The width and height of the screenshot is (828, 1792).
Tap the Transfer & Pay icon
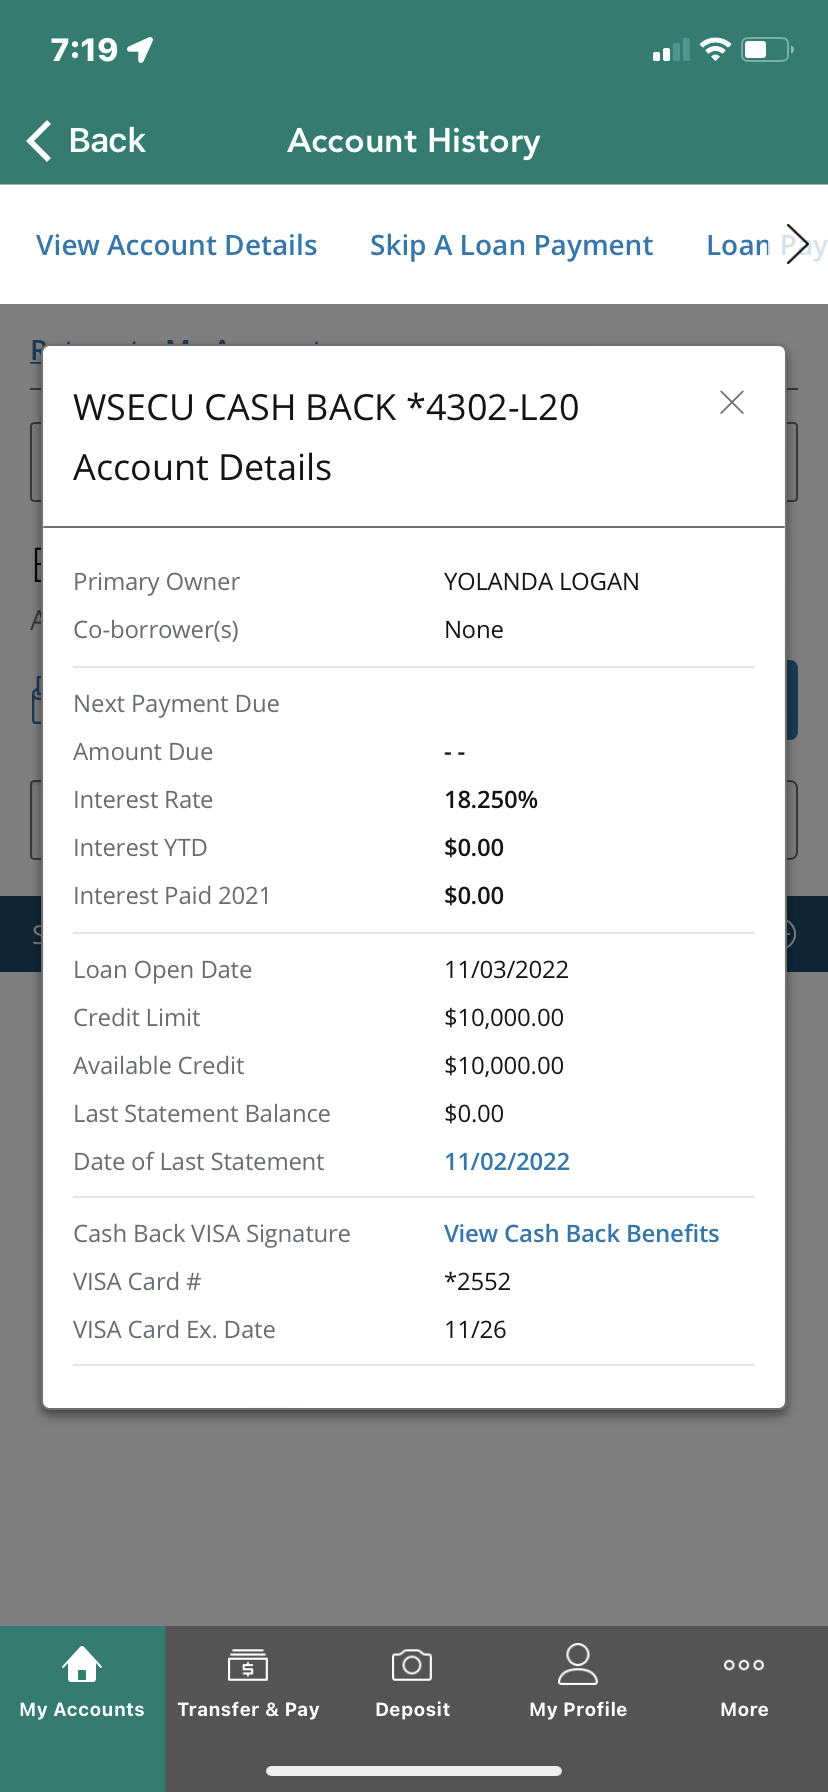(x=248, y=1665)
